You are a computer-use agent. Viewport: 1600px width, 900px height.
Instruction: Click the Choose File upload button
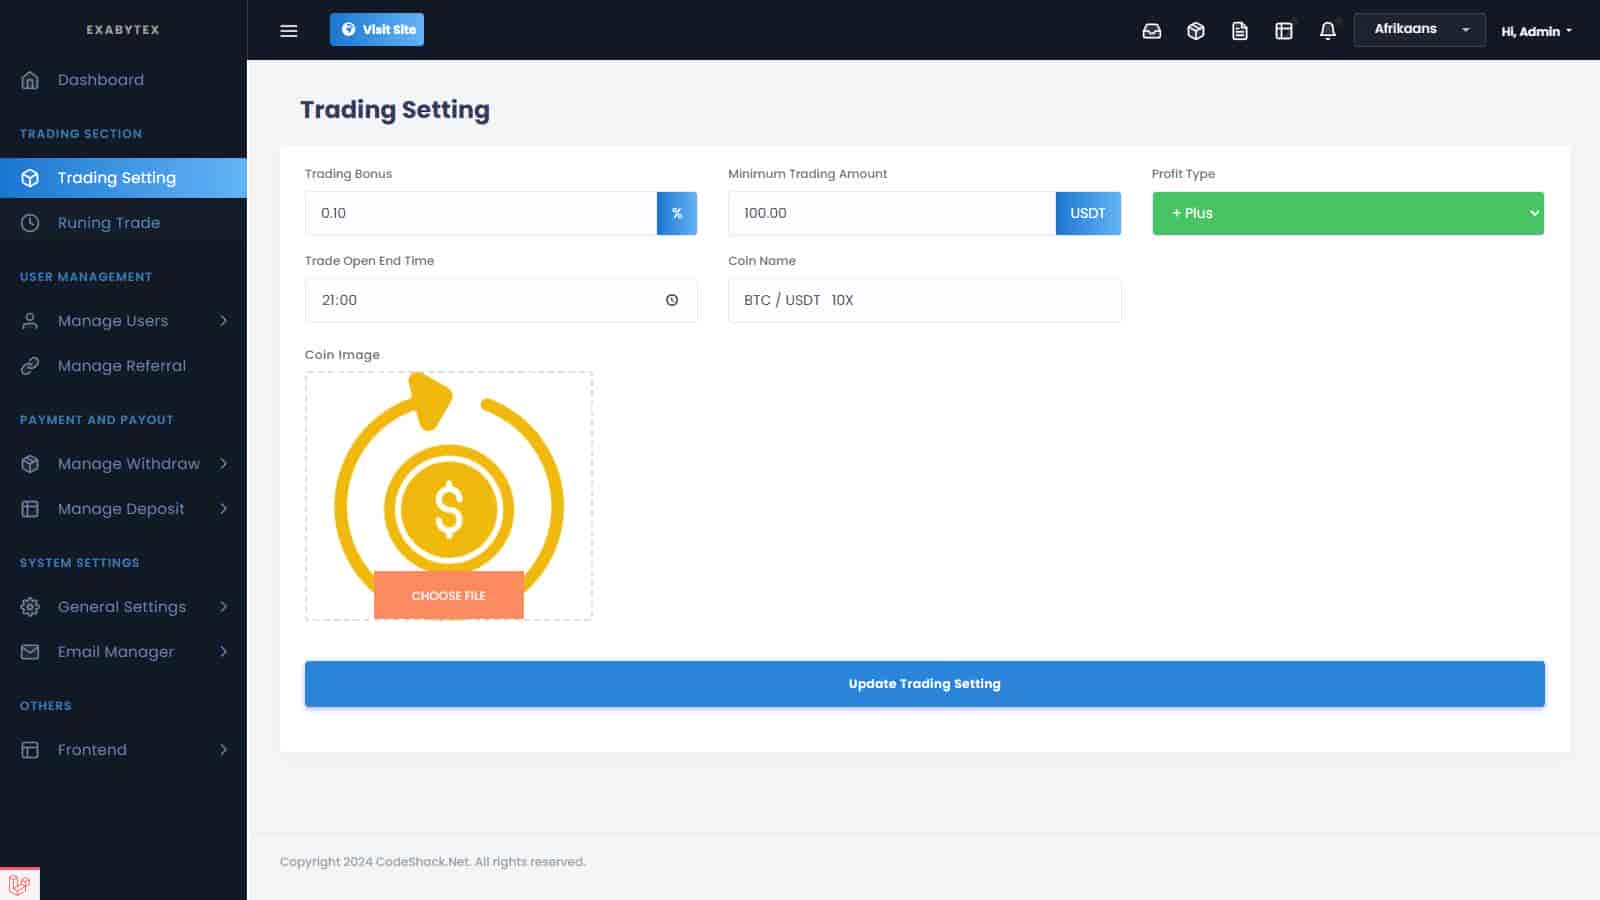click(x=448, y=595)
